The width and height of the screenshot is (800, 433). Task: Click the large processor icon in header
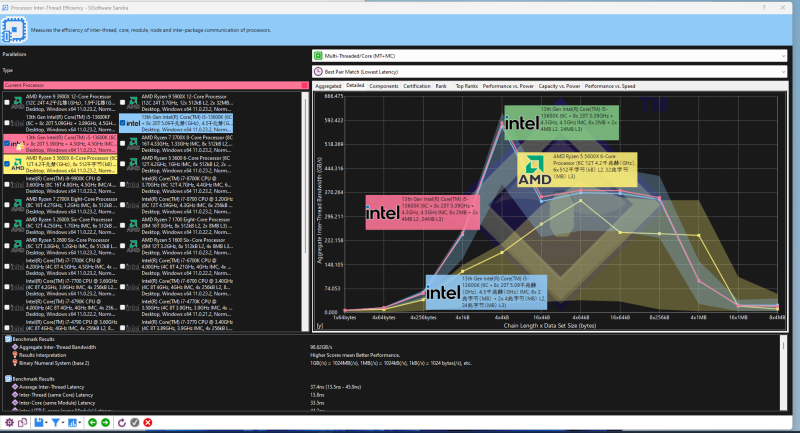14,30
